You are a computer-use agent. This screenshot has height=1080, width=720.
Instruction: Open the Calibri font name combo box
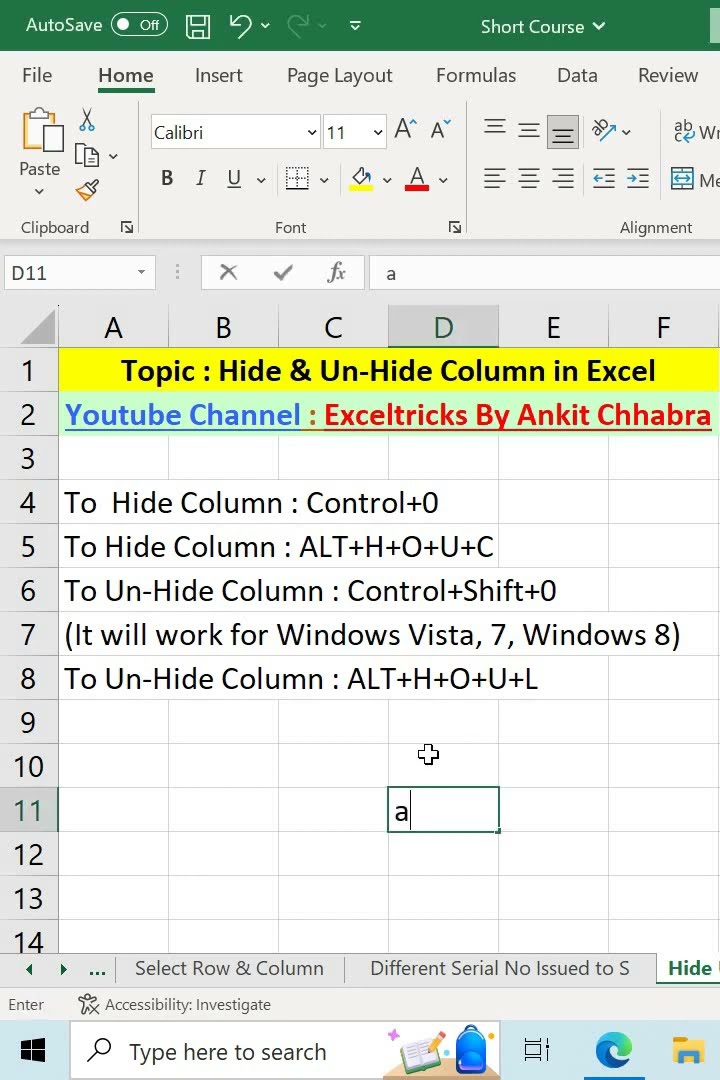[235, 132]
